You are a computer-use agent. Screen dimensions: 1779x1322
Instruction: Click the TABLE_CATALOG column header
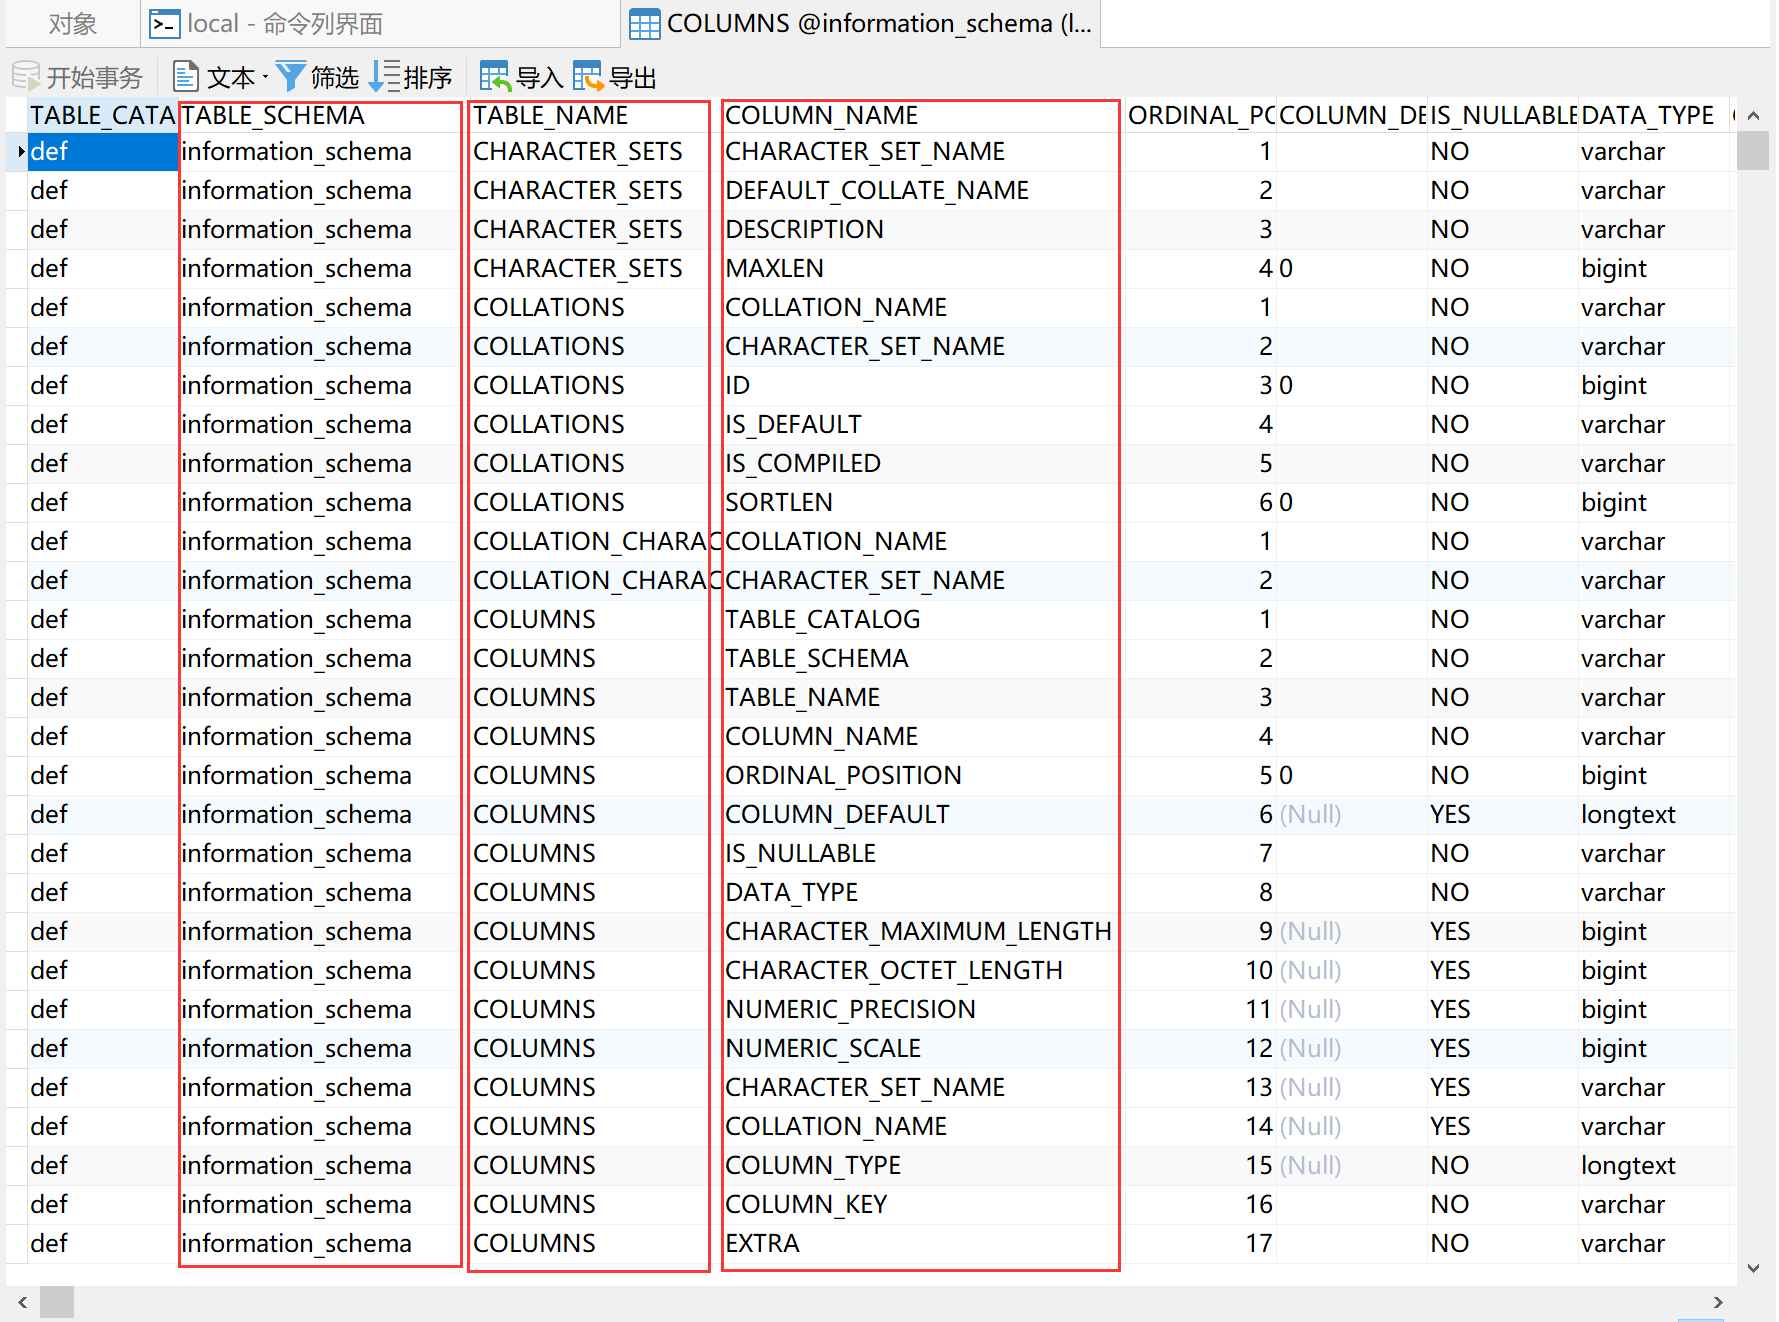pos(102,115)
